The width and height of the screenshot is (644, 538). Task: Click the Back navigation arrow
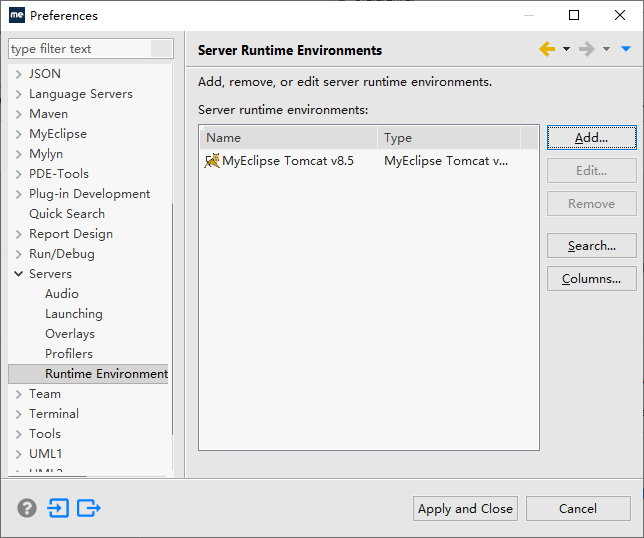[x=547, y=49]
